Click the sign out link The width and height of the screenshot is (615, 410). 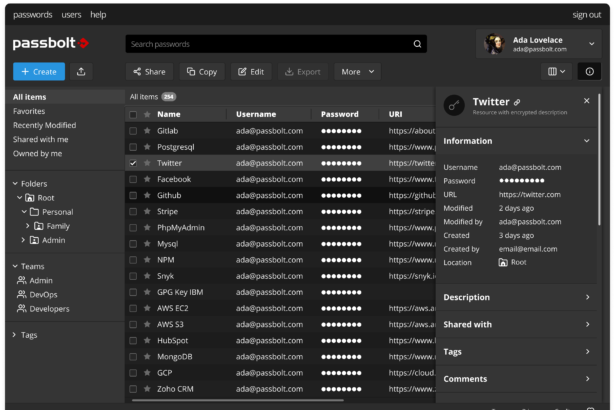586,15
